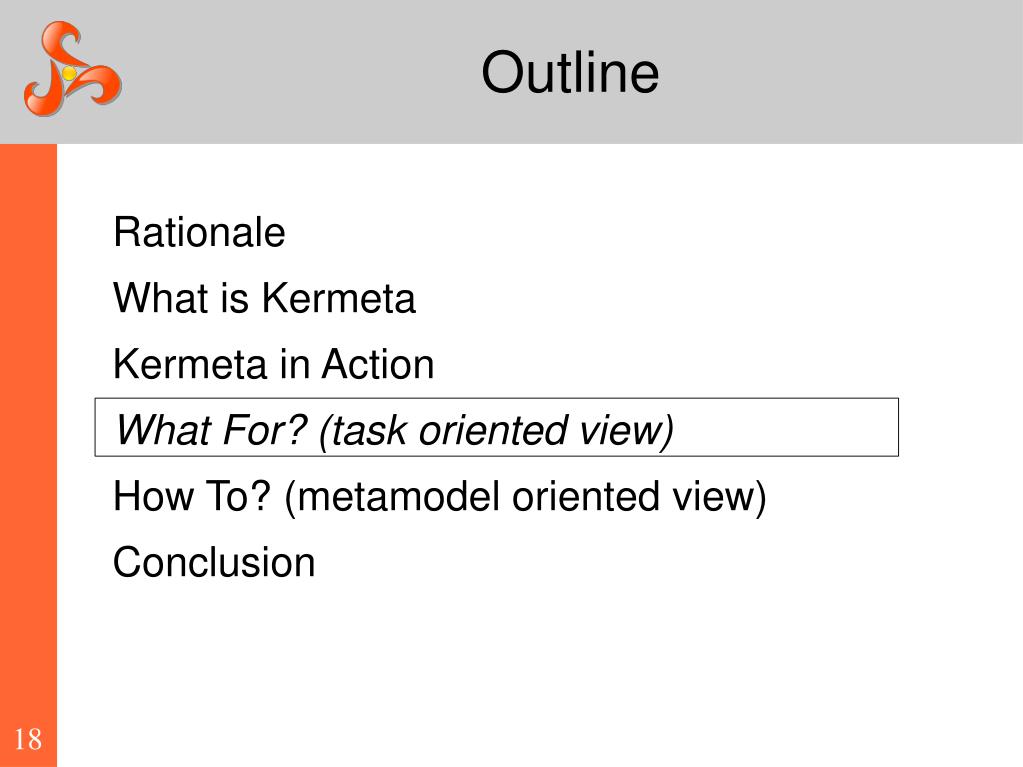Click slide number 18

(x=28, y=740)
